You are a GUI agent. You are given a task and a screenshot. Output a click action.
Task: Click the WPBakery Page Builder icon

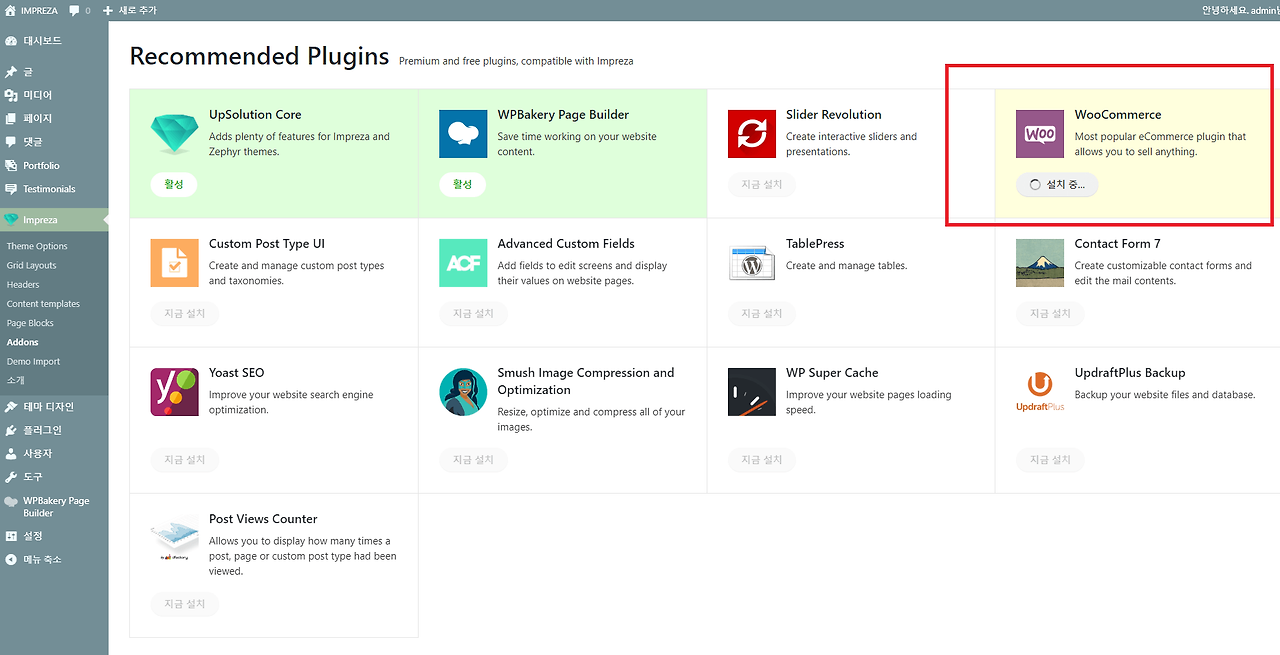[463, 134]
